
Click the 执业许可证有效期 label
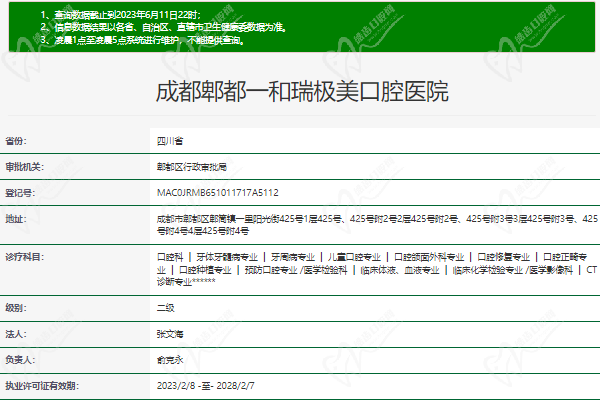[42, 386]
